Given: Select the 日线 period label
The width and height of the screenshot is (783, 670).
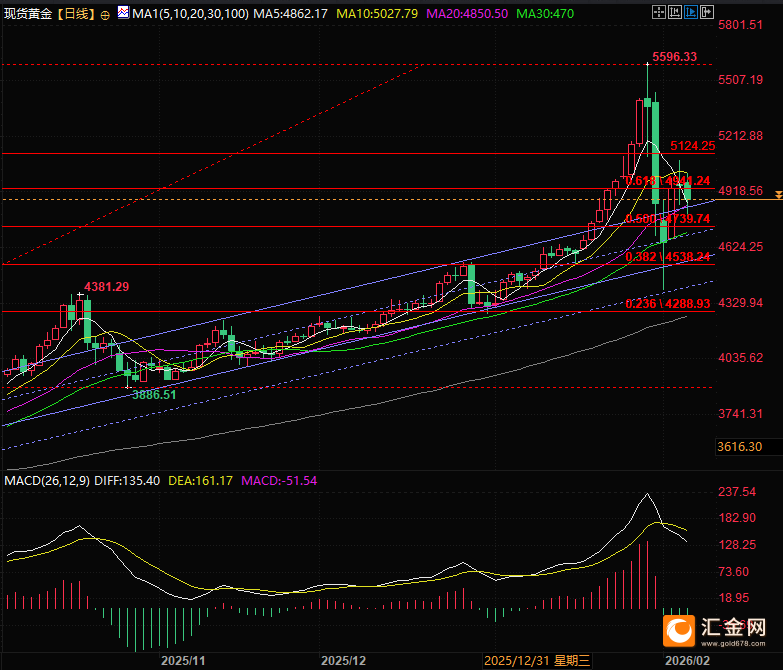Looking at the screenshot, I should click(76, 13).
